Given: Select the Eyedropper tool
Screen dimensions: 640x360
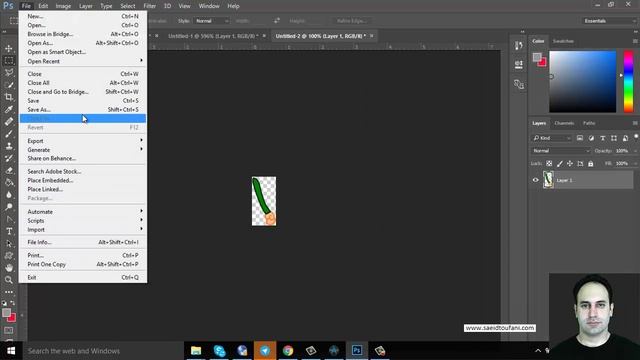Looking at the screenshot, I should coord(9,109).
